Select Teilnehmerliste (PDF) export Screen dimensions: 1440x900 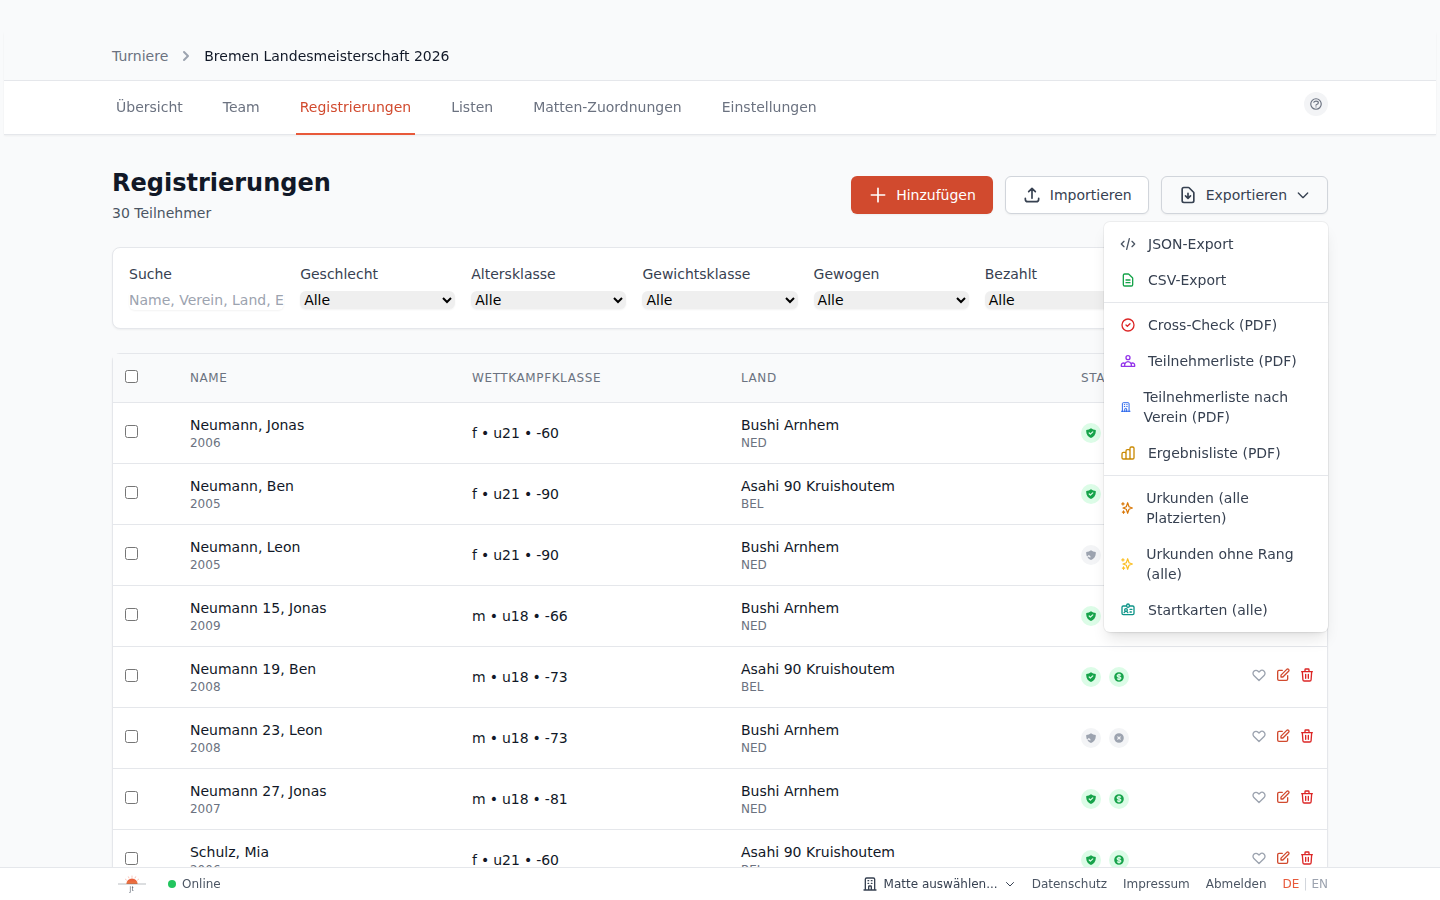pyautogui.click(x=1216, y=361)
